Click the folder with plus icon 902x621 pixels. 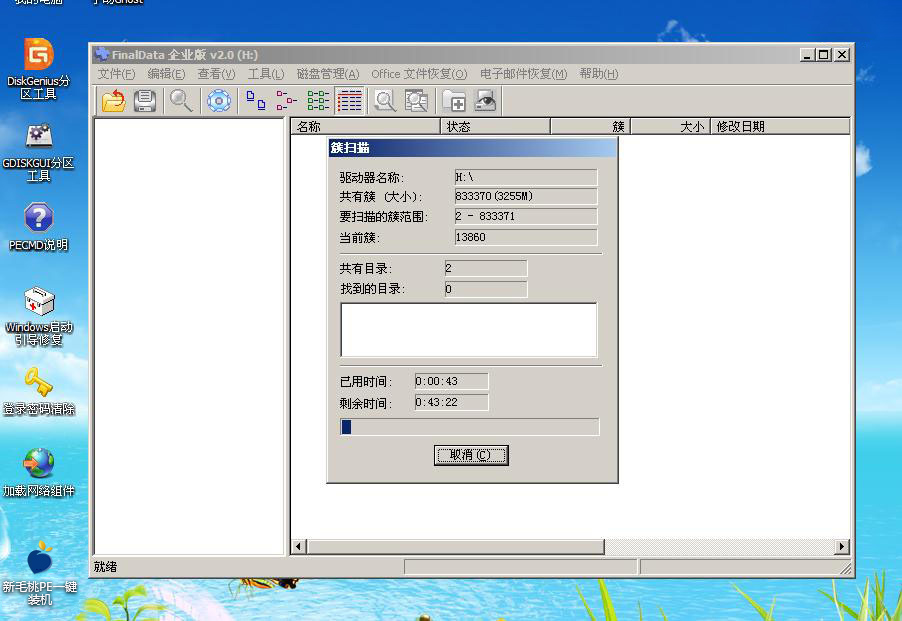[454, 101]
